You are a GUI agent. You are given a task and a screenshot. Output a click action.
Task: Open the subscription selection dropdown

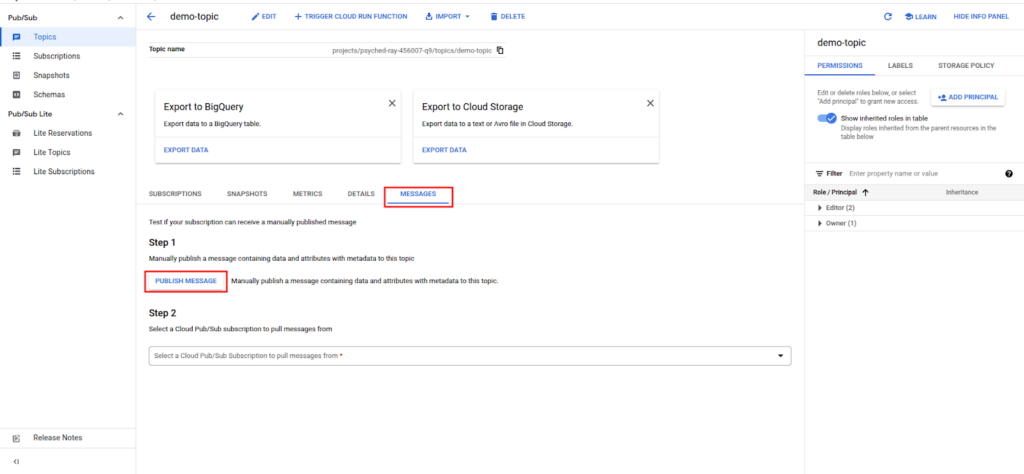click(470, 356)
